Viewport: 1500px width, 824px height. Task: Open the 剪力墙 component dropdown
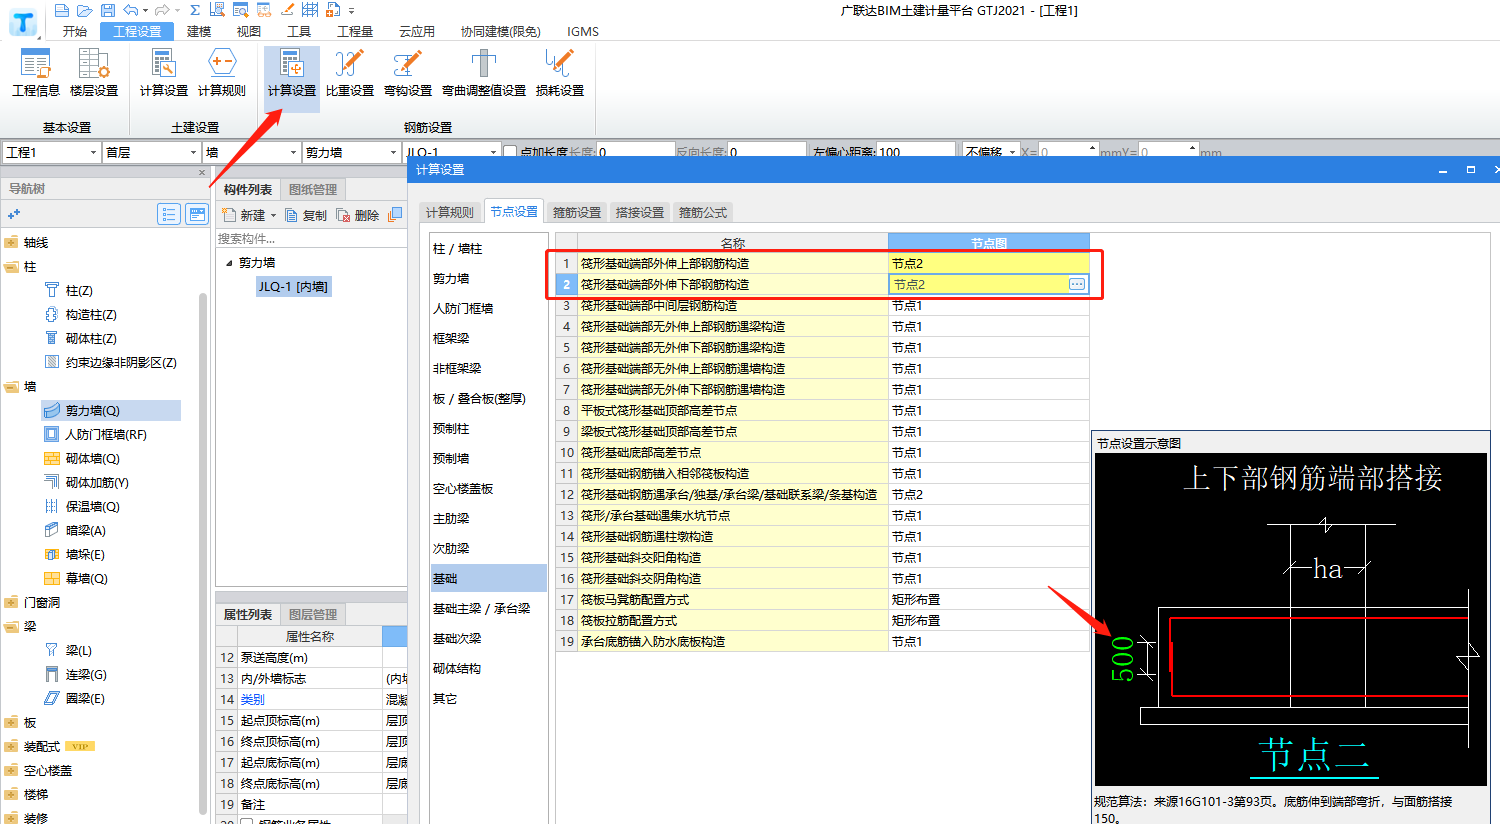point(393,152)
